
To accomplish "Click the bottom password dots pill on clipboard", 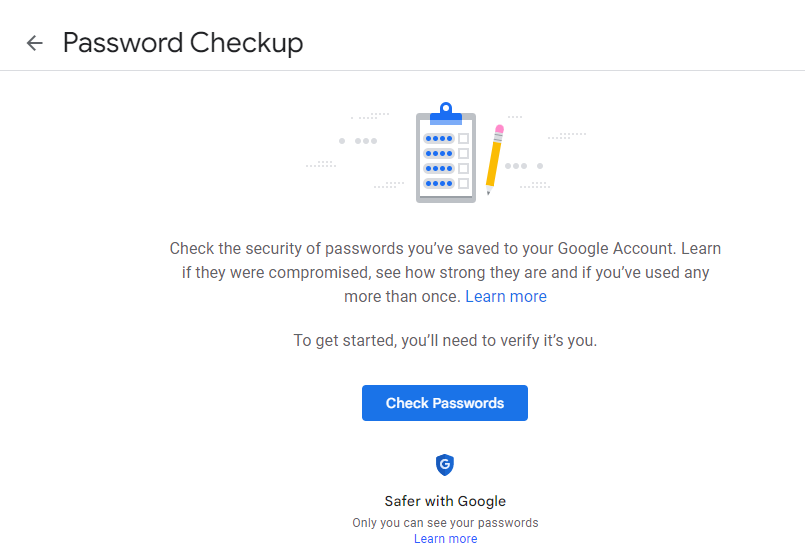I will pyautogui.click(x=438, y=183).
